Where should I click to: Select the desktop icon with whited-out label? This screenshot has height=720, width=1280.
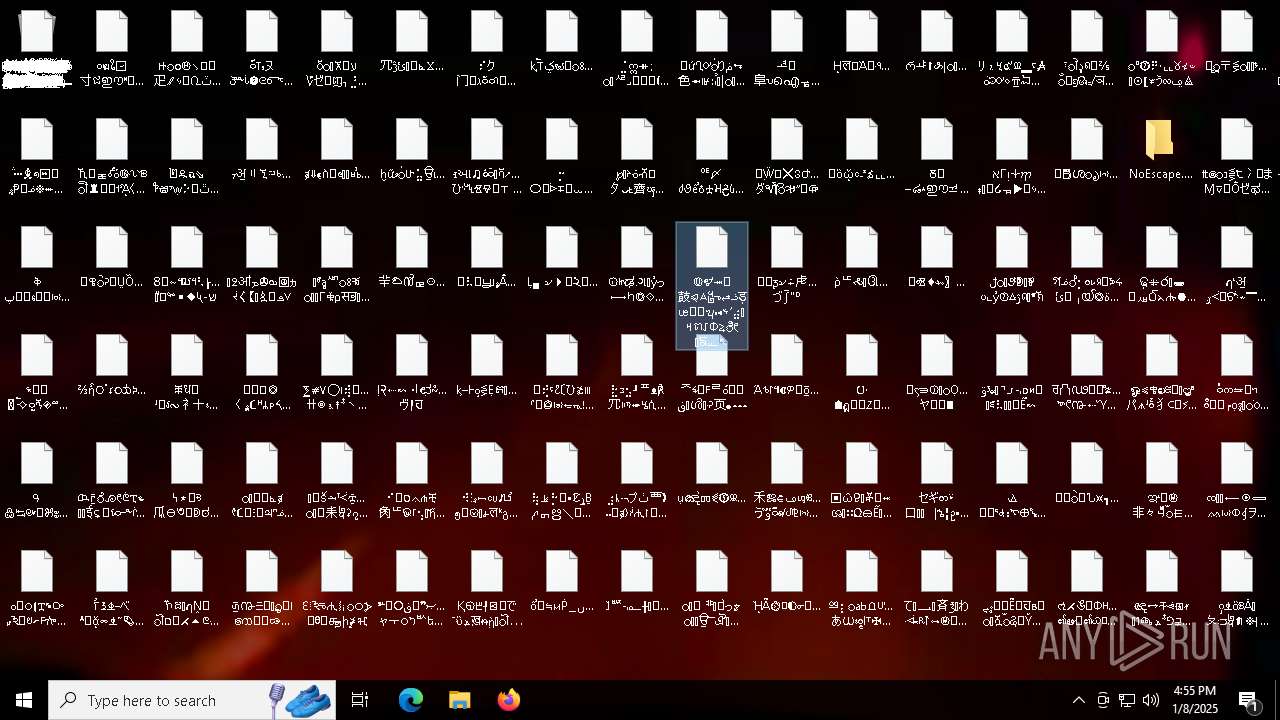coord(37,48)
